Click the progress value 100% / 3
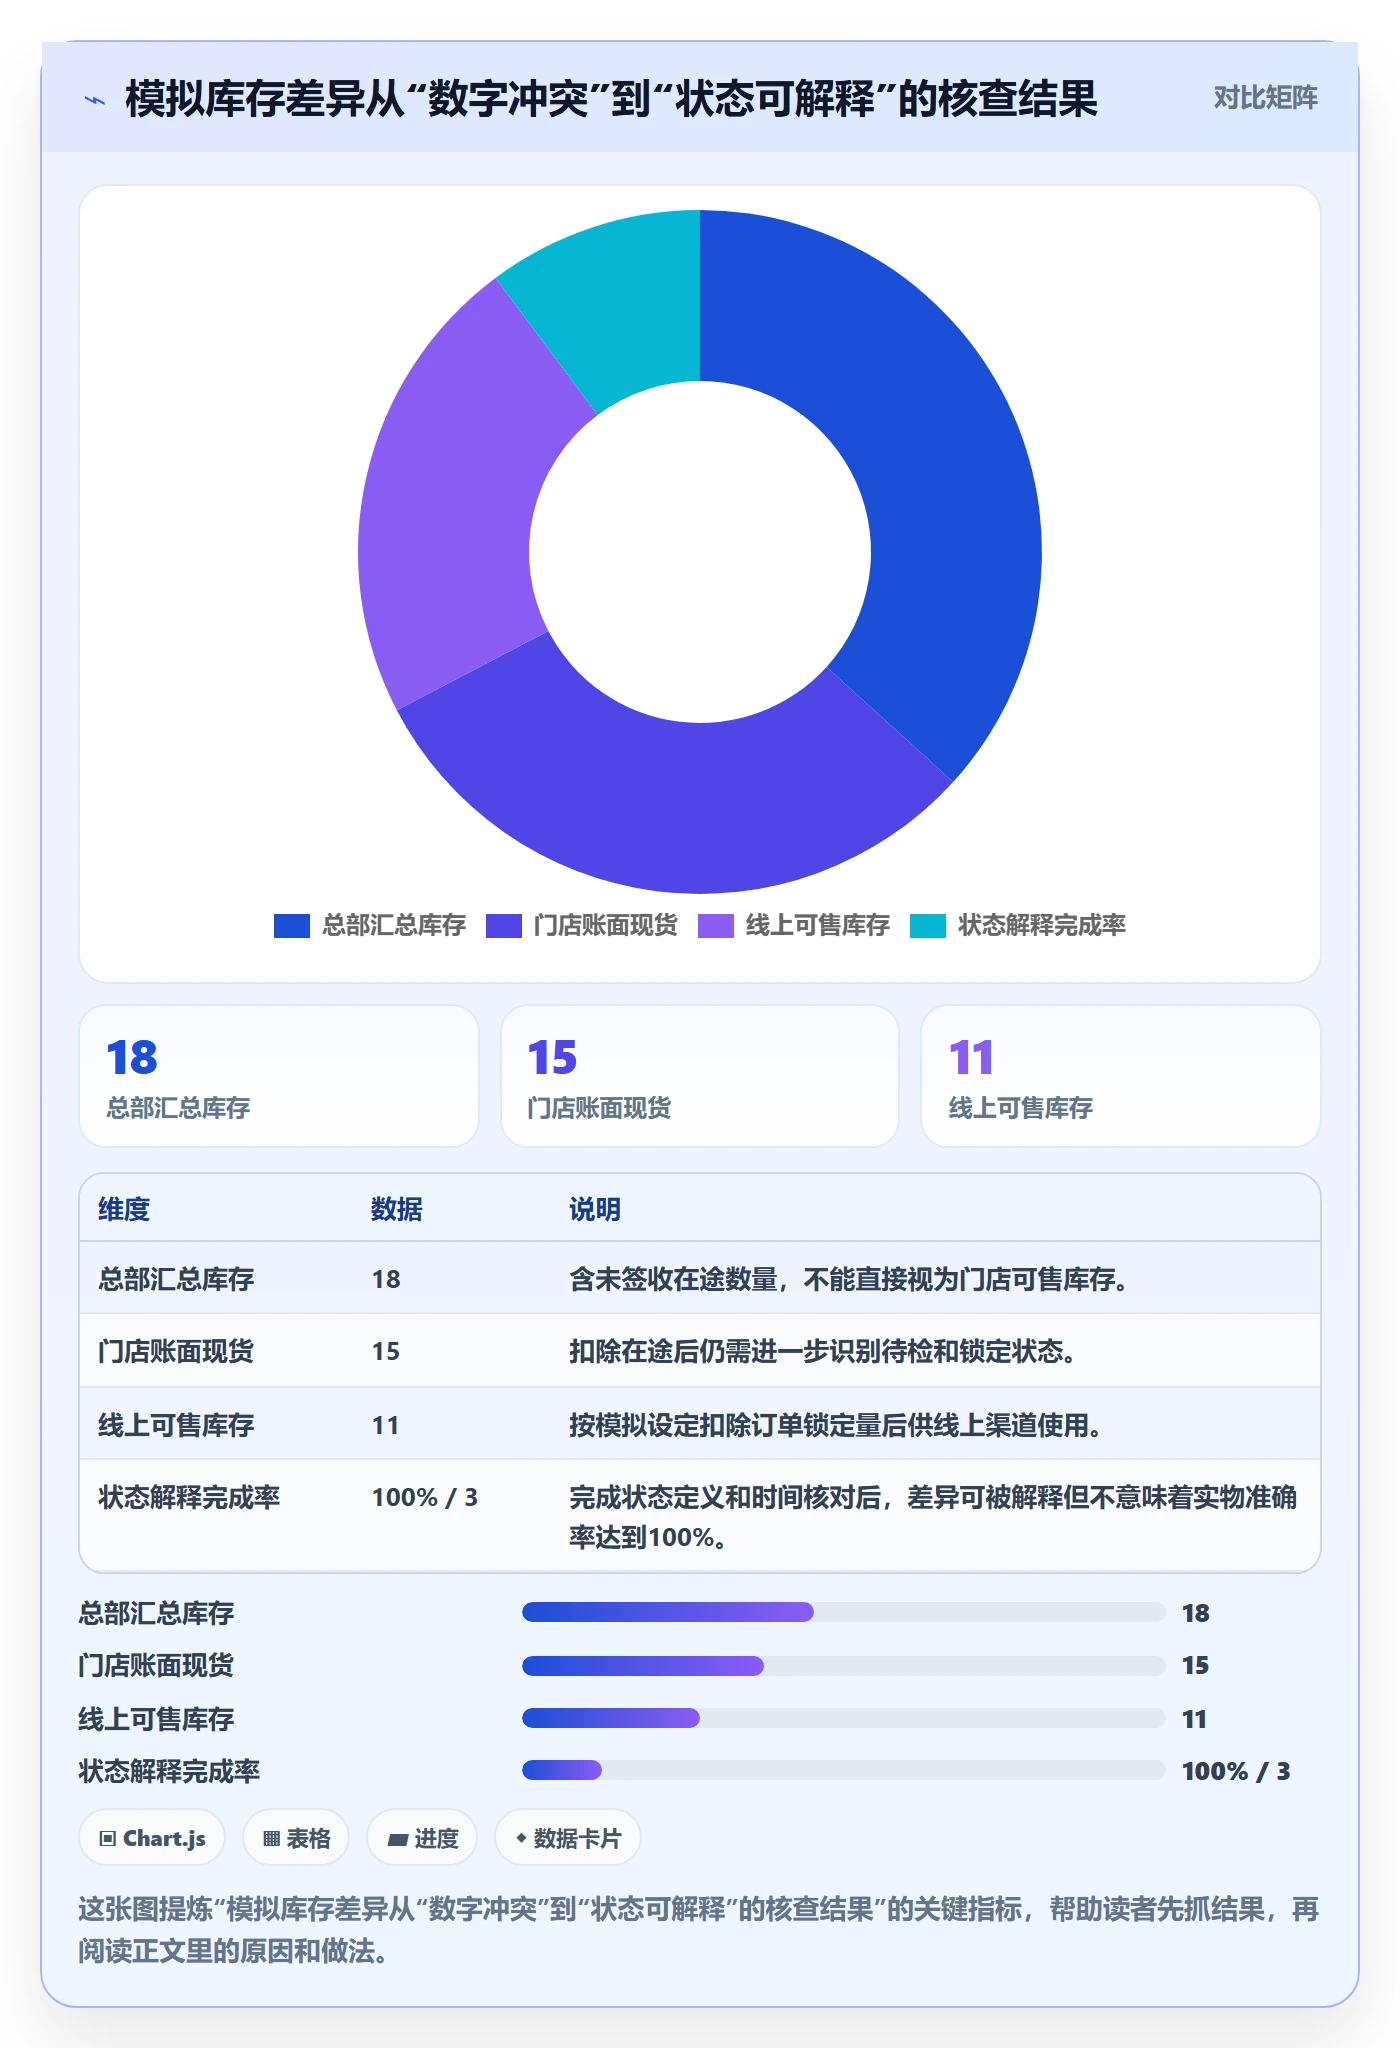 coord(1236,1771)
